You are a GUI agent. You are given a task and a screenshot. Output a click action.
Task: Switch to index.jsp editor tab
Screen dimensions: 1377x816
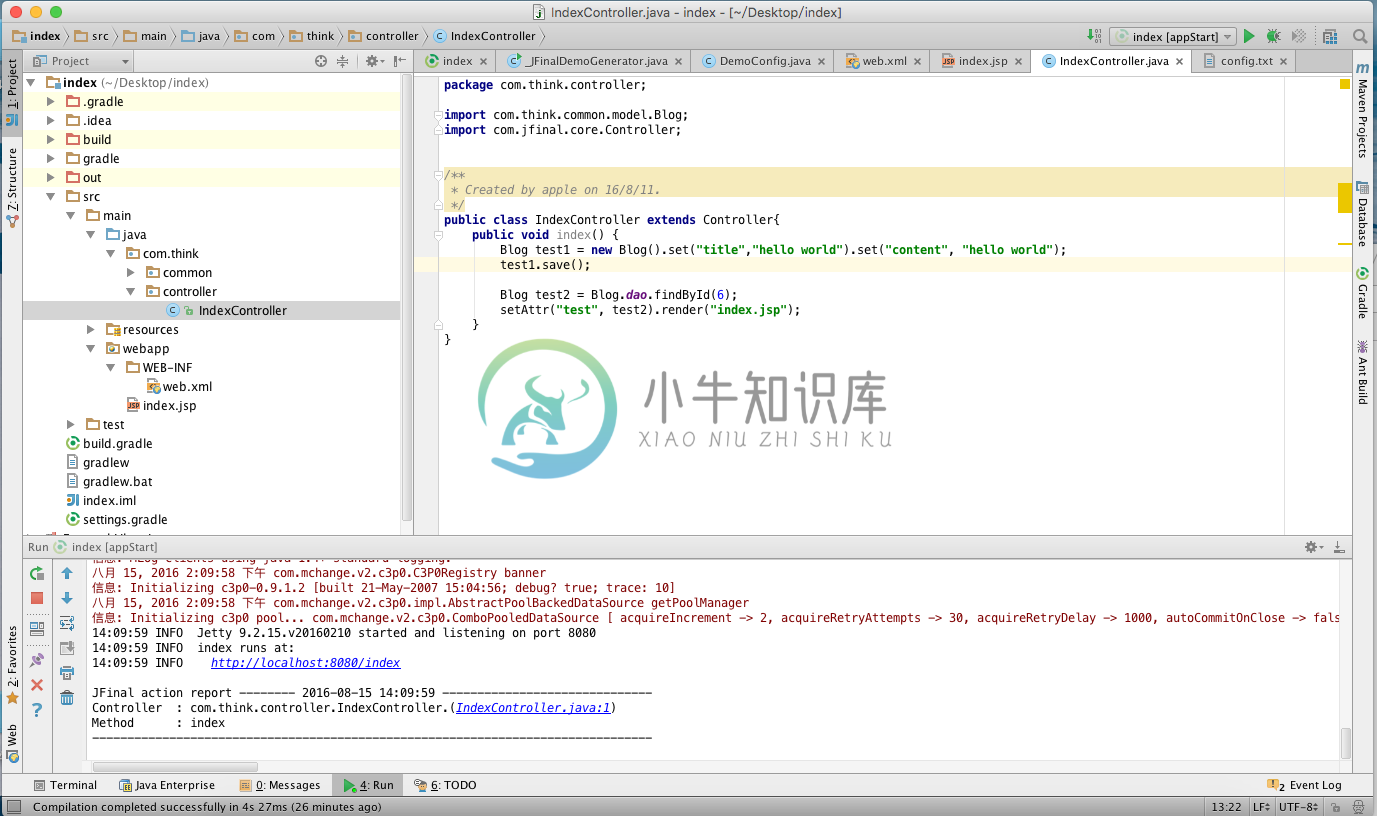coord(982,61)
